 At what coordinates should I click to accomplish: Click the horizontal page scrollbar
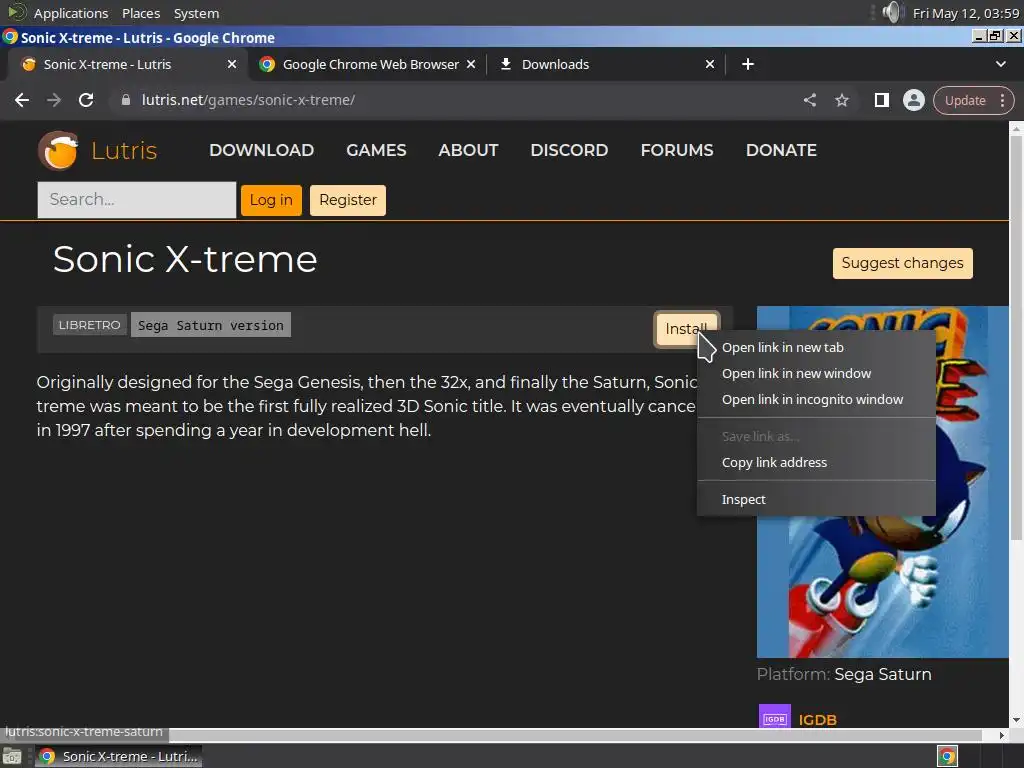click(x=575, y=735)
